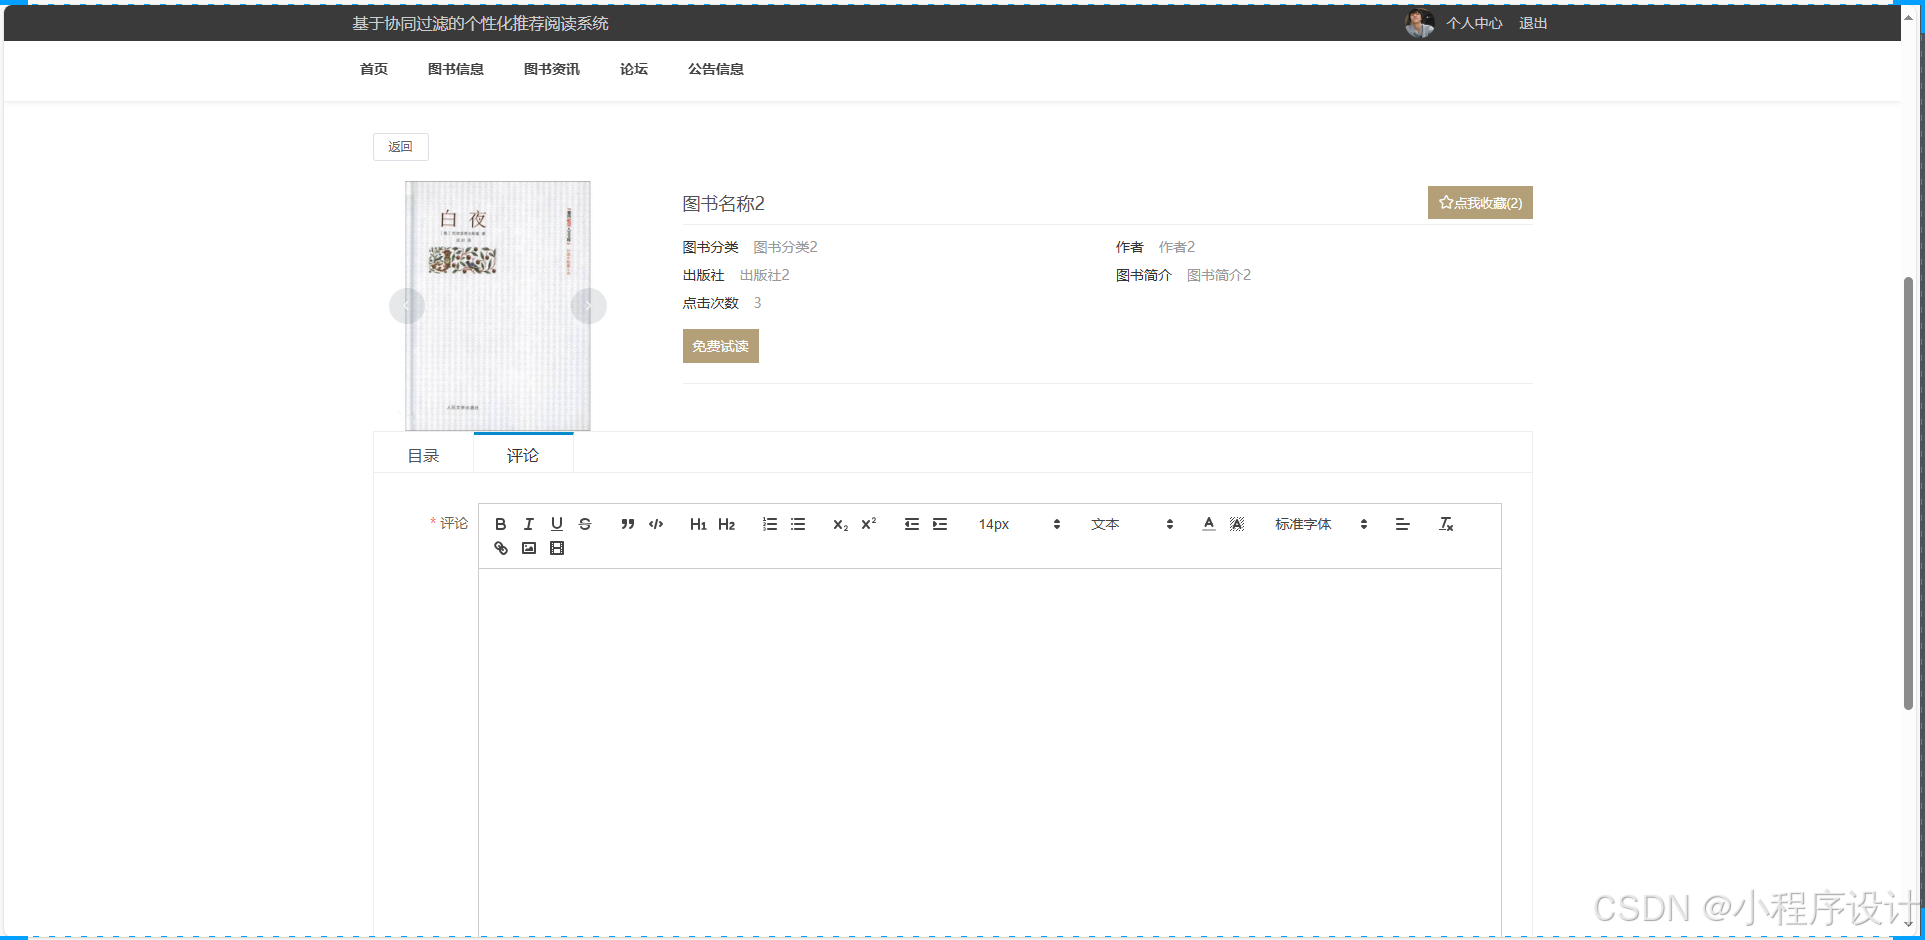Apply Heading 2 style
This screenshot has width=1925, height=940.
(x=727, y=524)
